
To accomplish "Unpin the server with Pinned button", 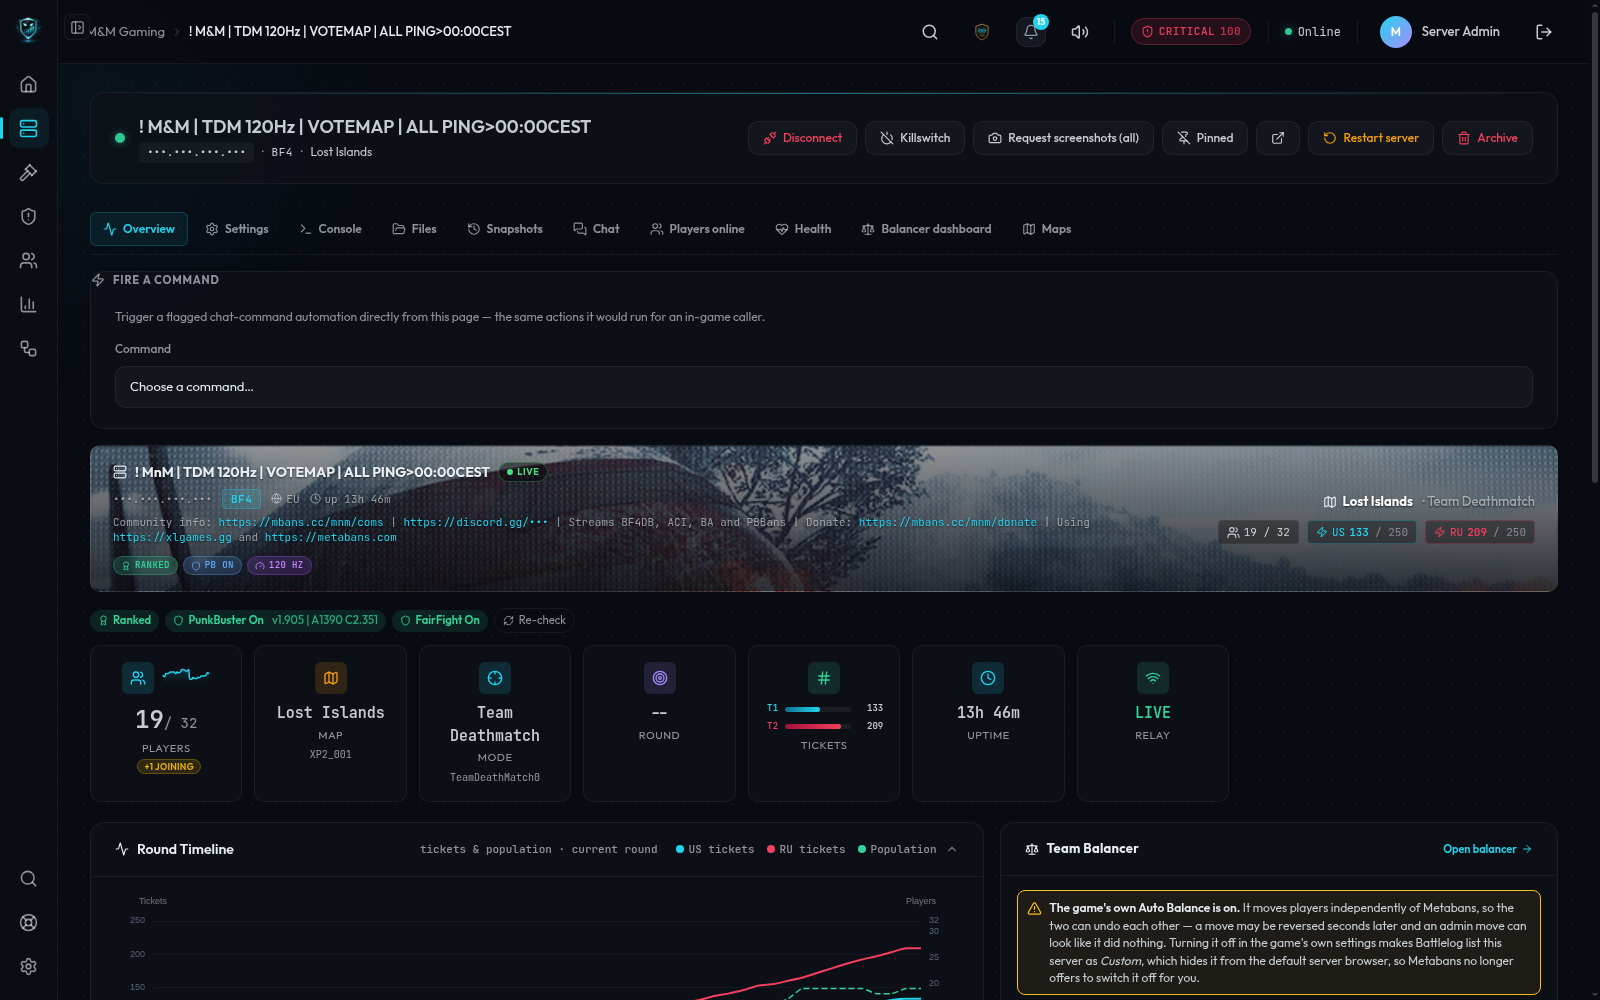I will point(1205,138).
